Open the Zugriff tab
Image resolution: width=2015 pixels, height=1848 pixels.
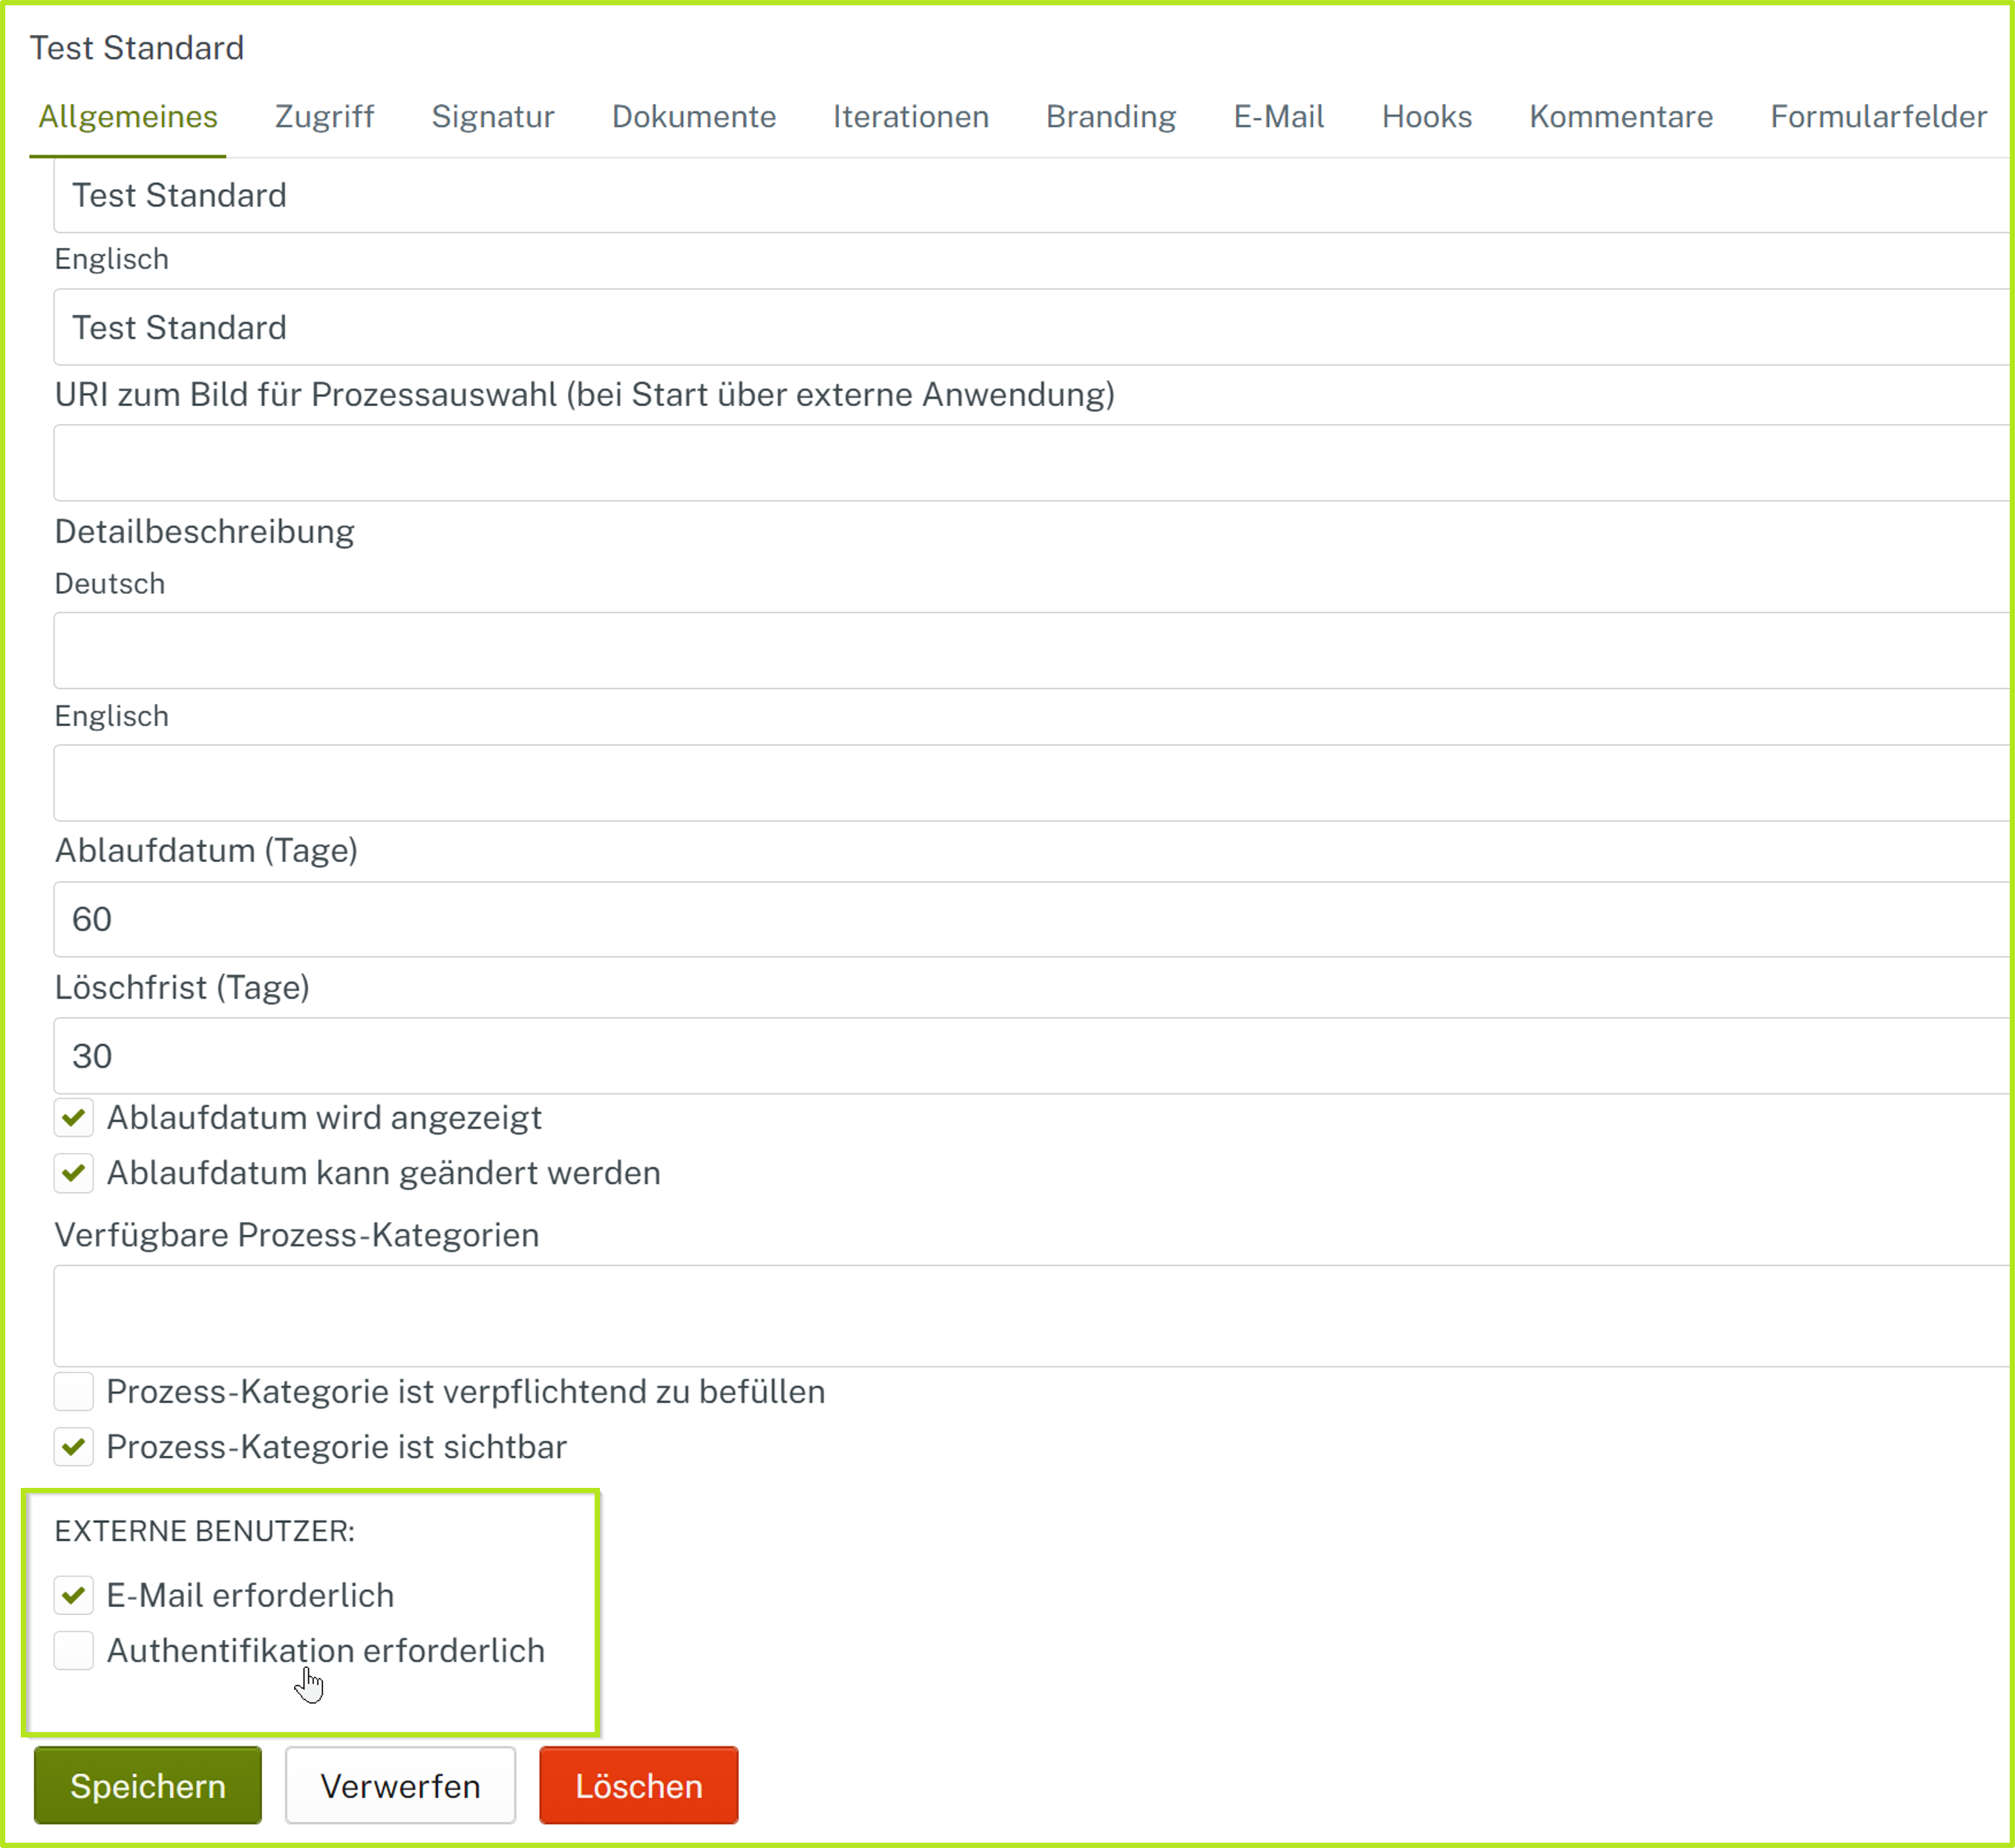[x=324, y=117]
